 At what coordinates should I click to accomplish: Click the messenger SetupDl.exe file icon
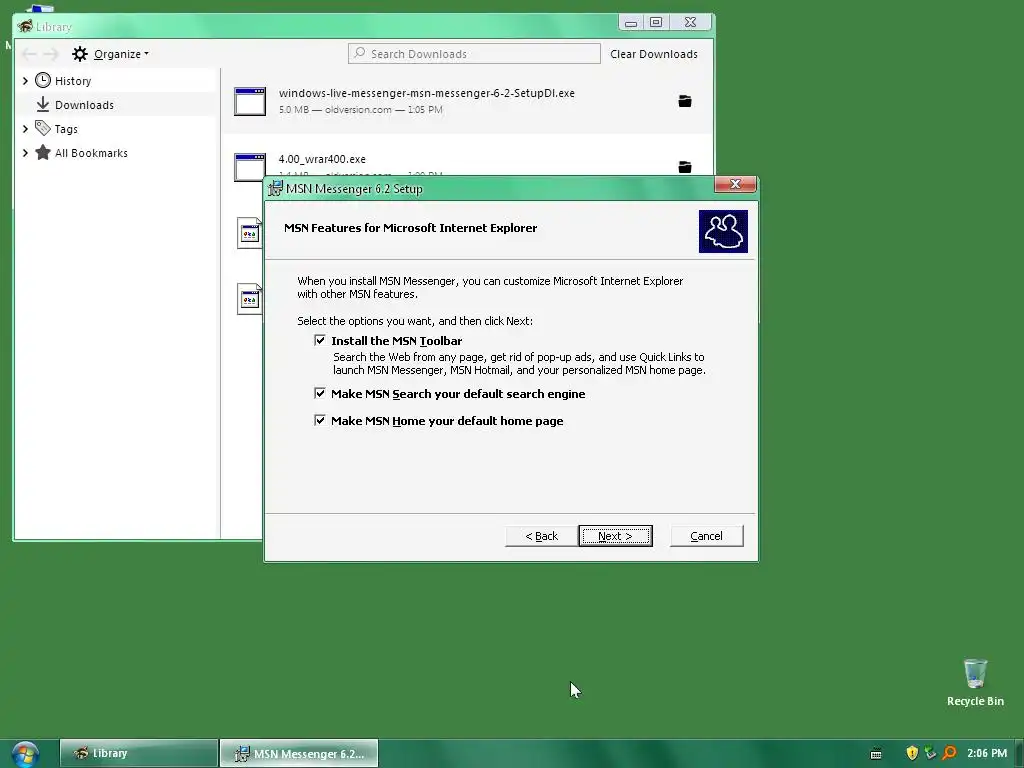click(250, 101)
